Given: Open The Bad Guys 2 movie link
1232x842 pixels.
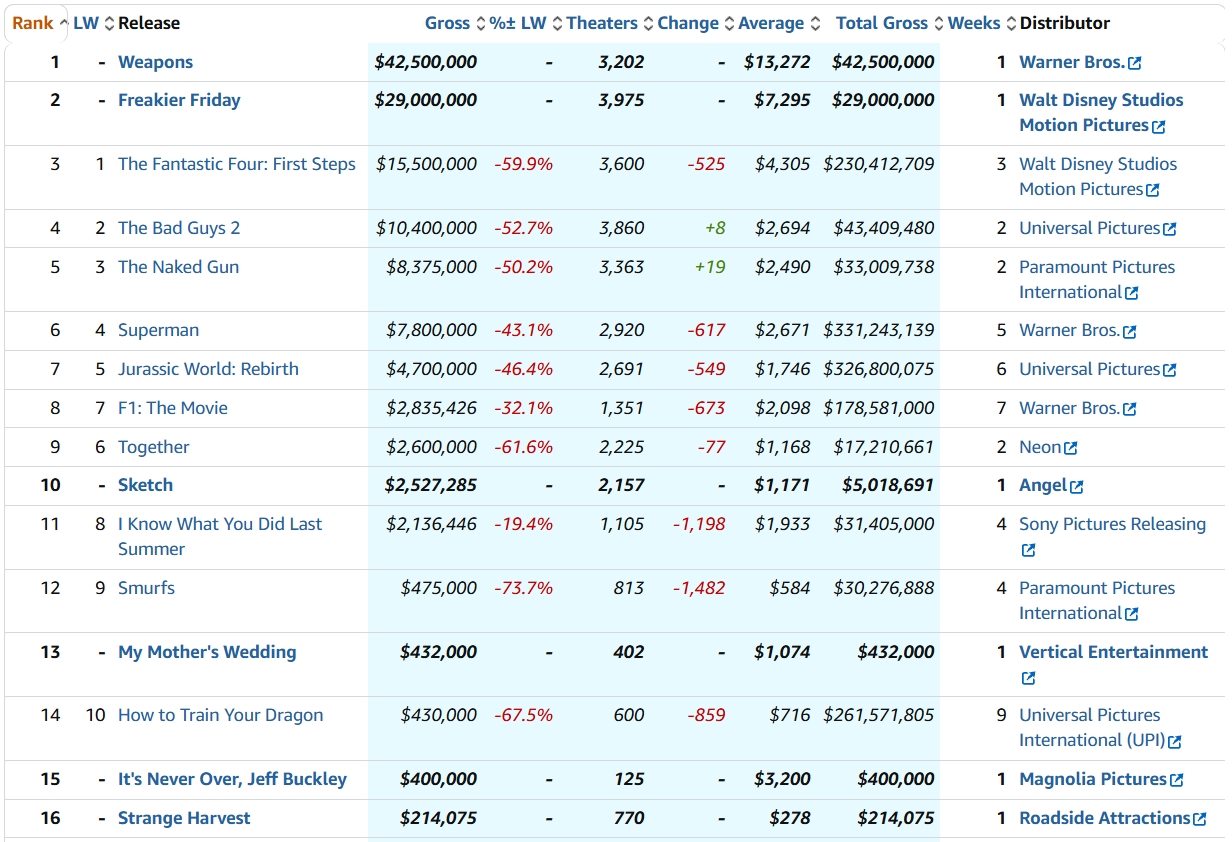Looking at the screenshot, I should point(179,228).
